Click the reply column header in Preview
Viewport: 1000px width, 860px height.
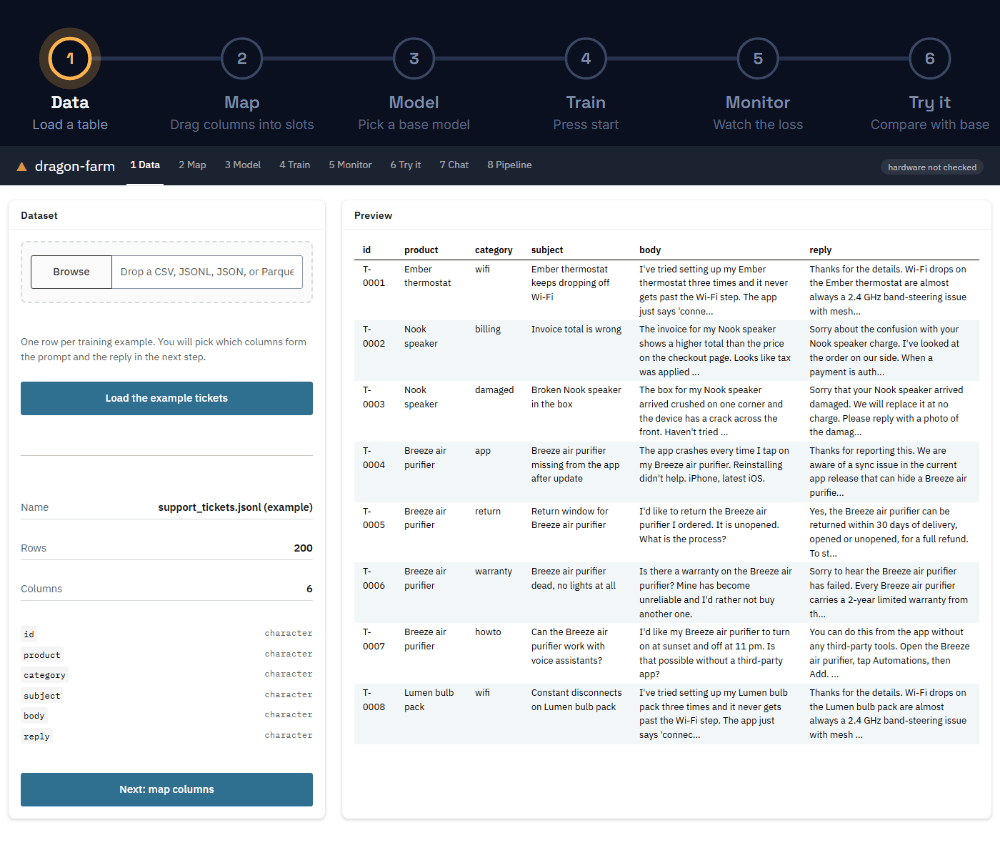click(820, 250)
